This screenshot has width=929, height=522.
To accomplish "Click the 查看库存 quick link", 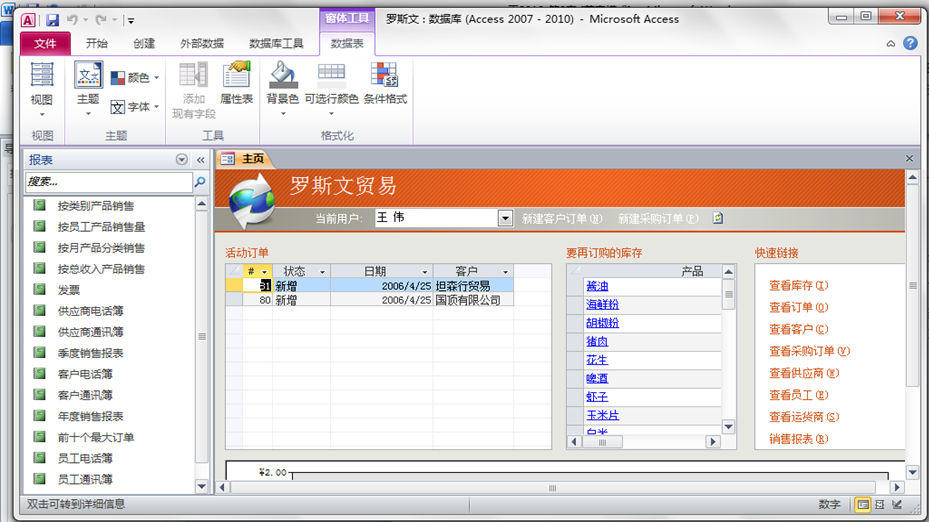I will 798,286.
